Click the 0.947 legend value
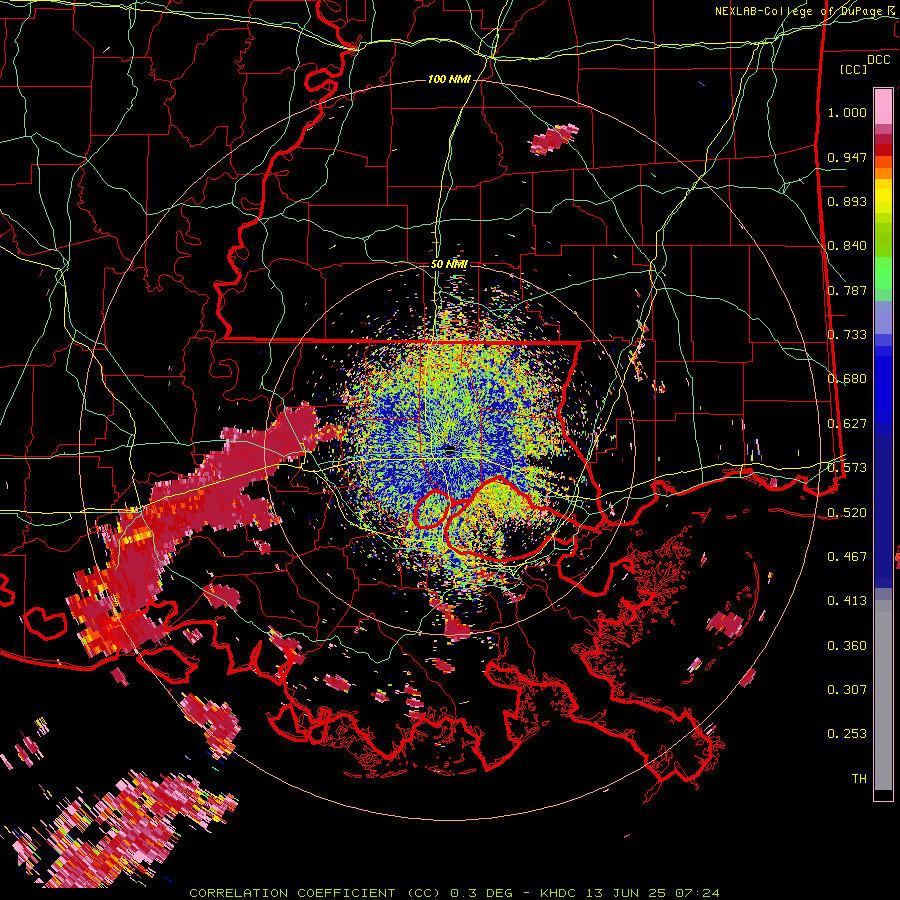Screen dimensions: 900x900 click(x=847, y=157)
